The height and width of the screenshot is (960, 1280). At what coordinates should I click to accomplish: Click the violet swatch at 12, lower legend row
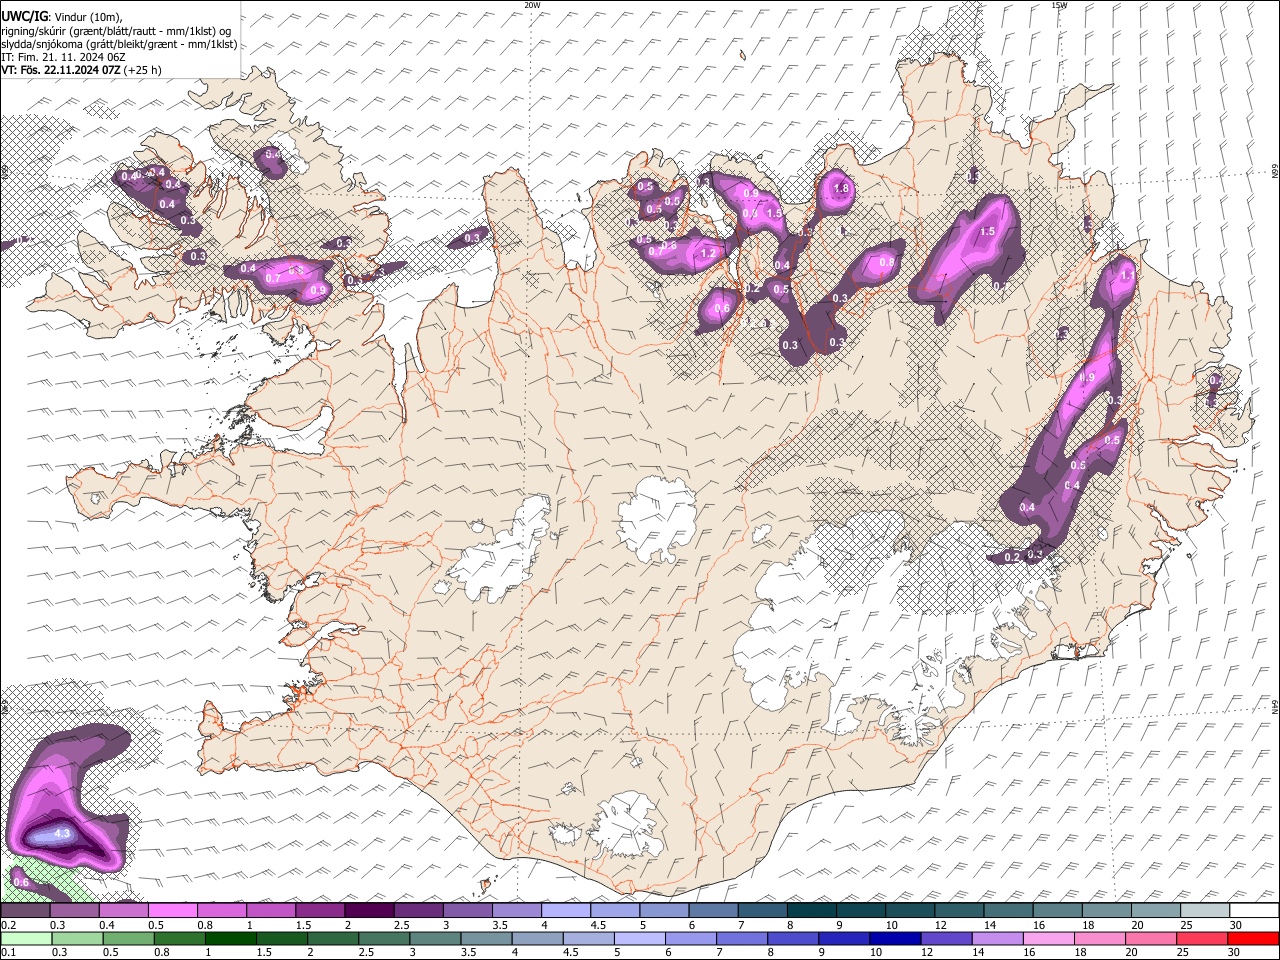pos(946,938)
